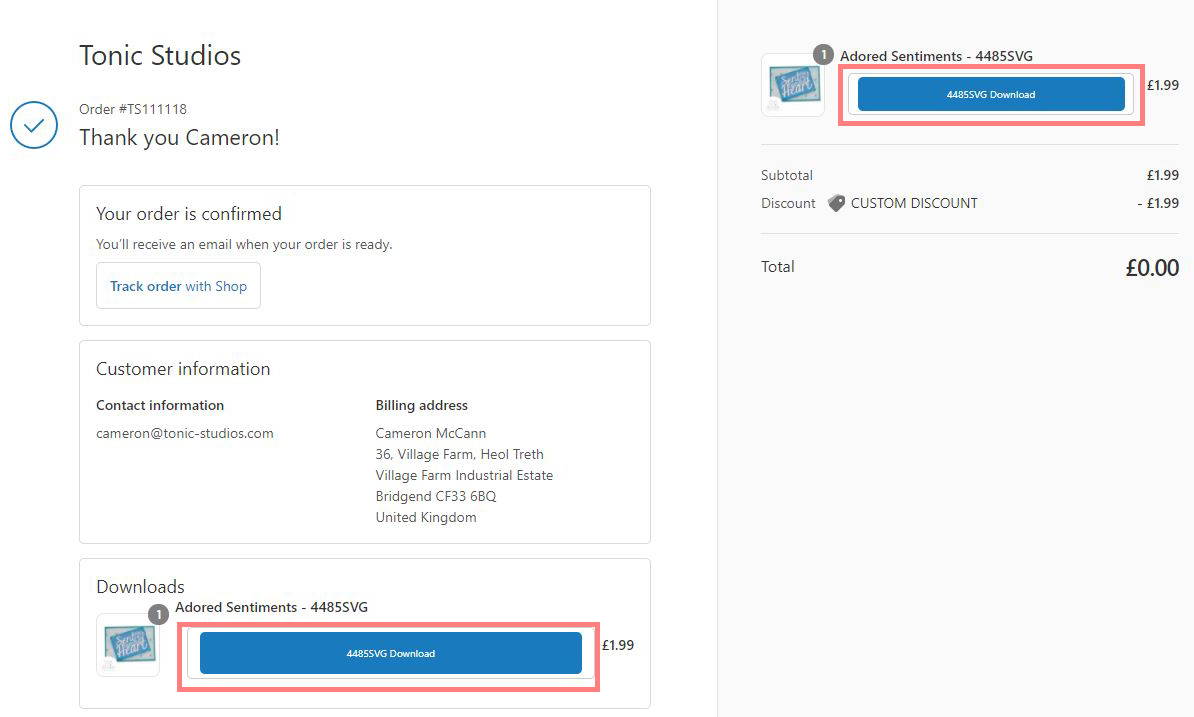This screenshot has height=717, width=1194.
Task: Select the email cameron@tonic-studios.com
Action: coord(184,433)
